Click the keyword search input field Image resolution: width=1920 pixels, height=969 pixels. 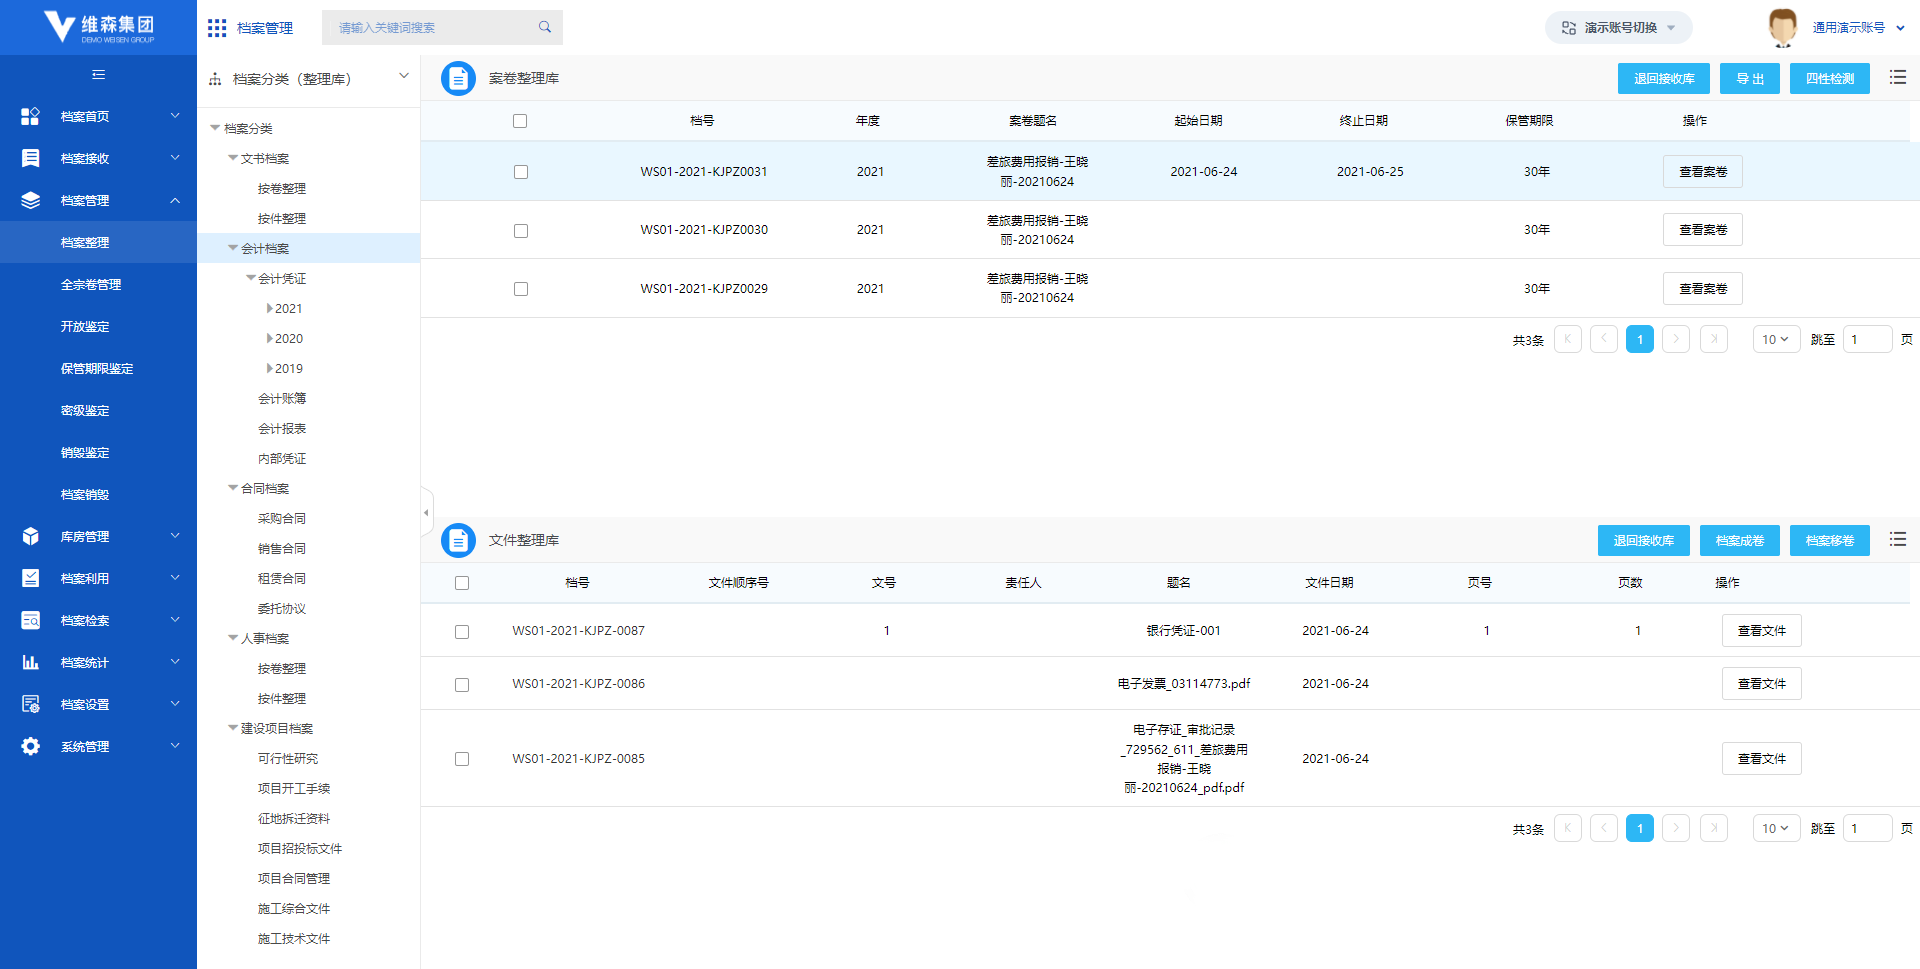(432, 28)
